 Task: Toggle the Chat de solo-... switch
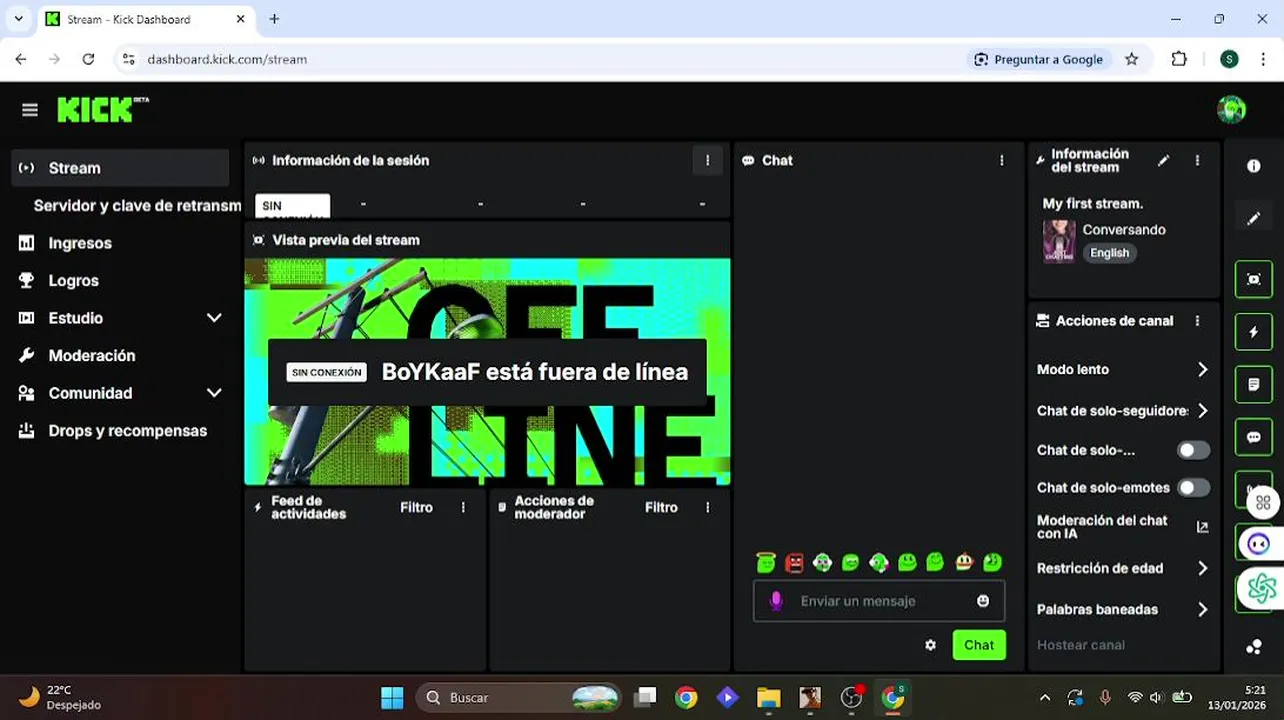1193,450
